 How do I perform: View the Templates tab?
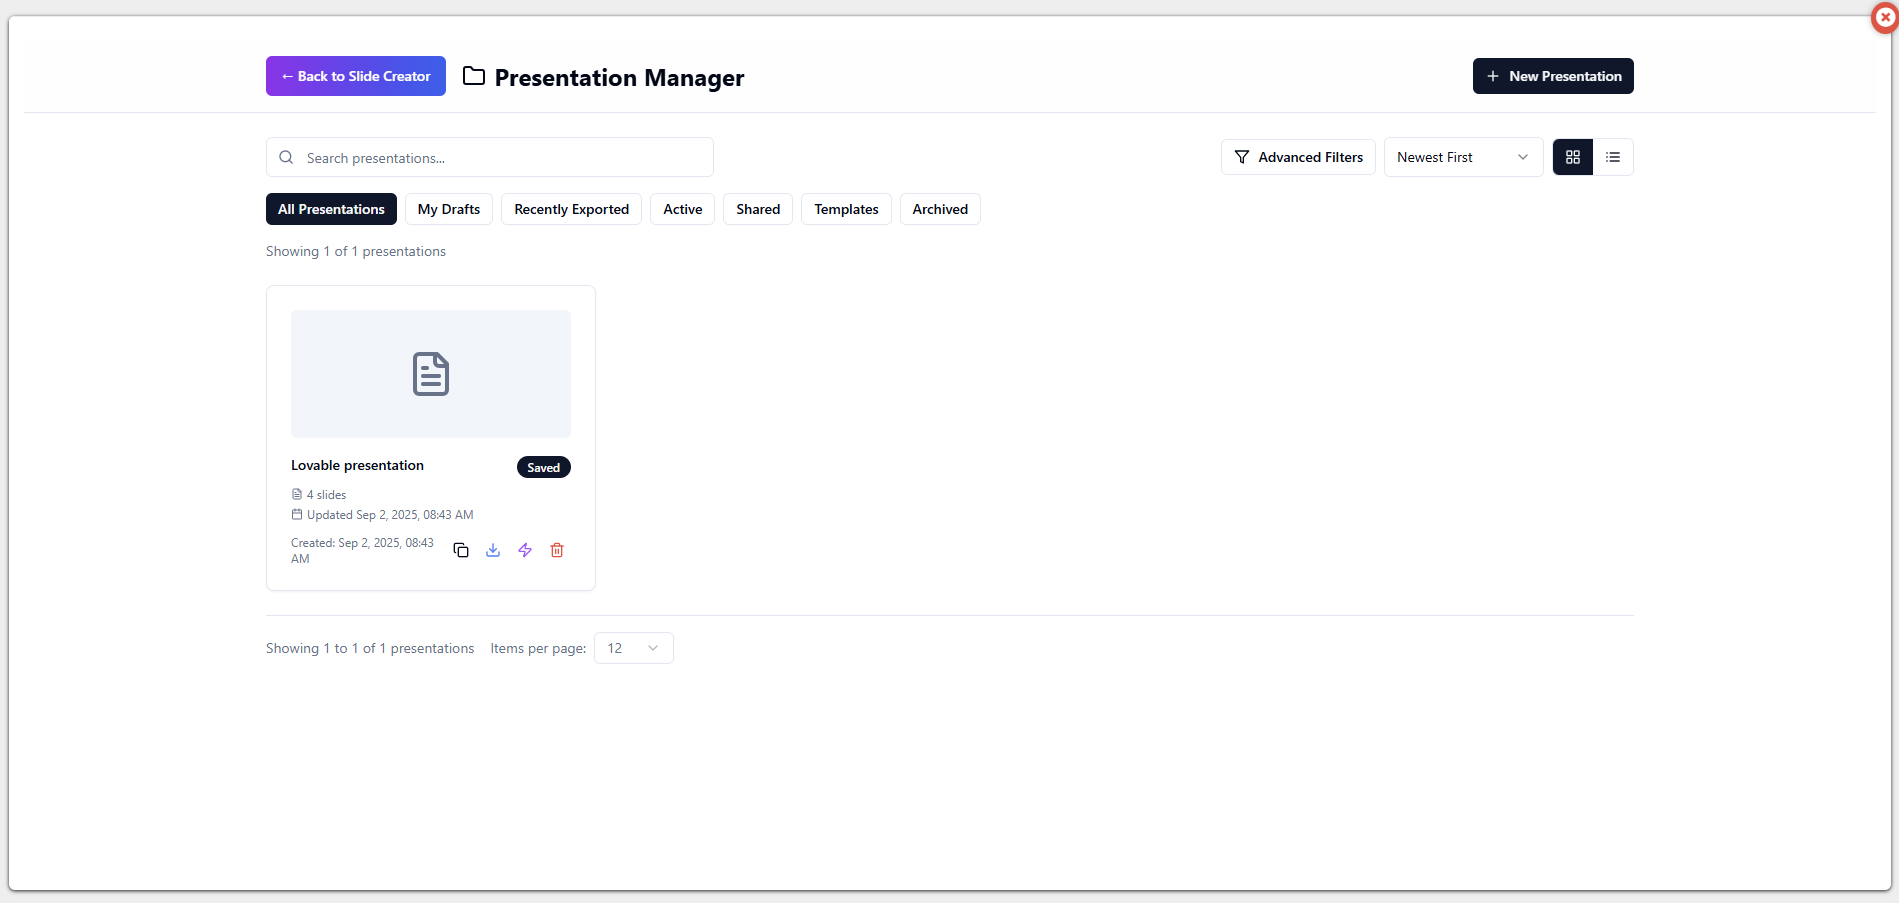pyautogui.click(x=845, y=209)
